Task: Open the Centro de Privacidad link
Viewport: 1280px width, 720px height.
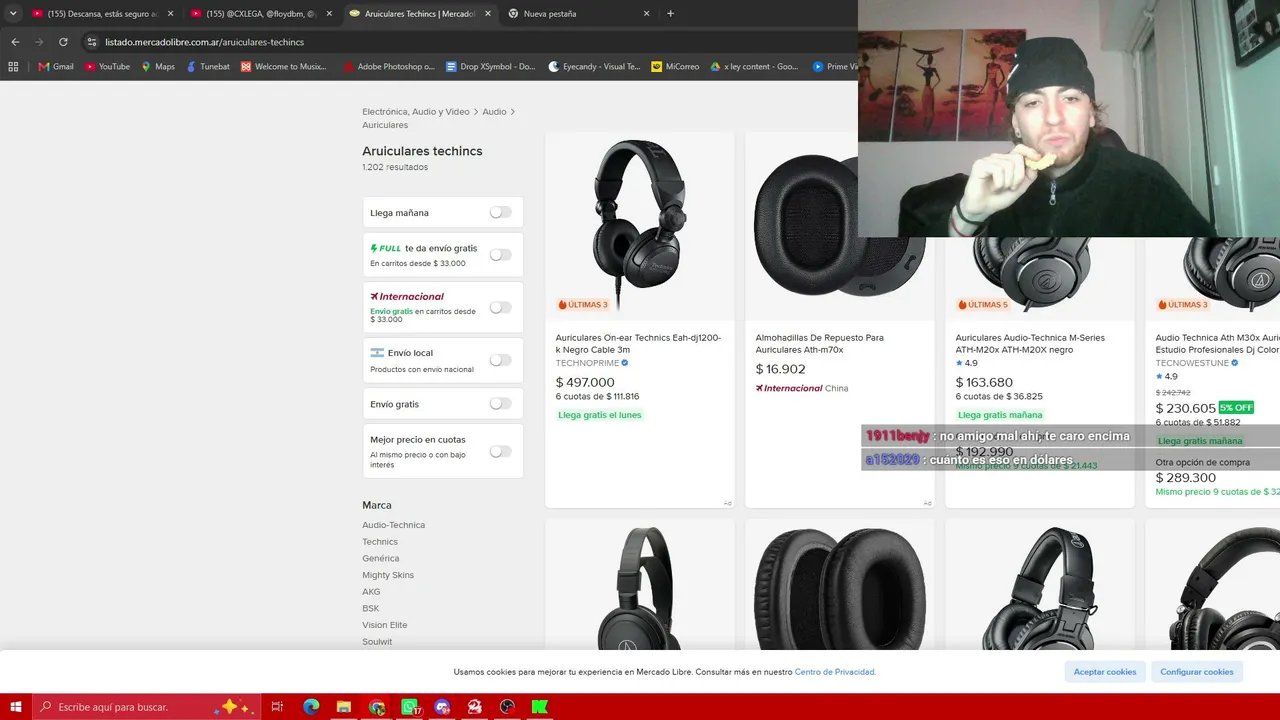Action: point(835,672)
